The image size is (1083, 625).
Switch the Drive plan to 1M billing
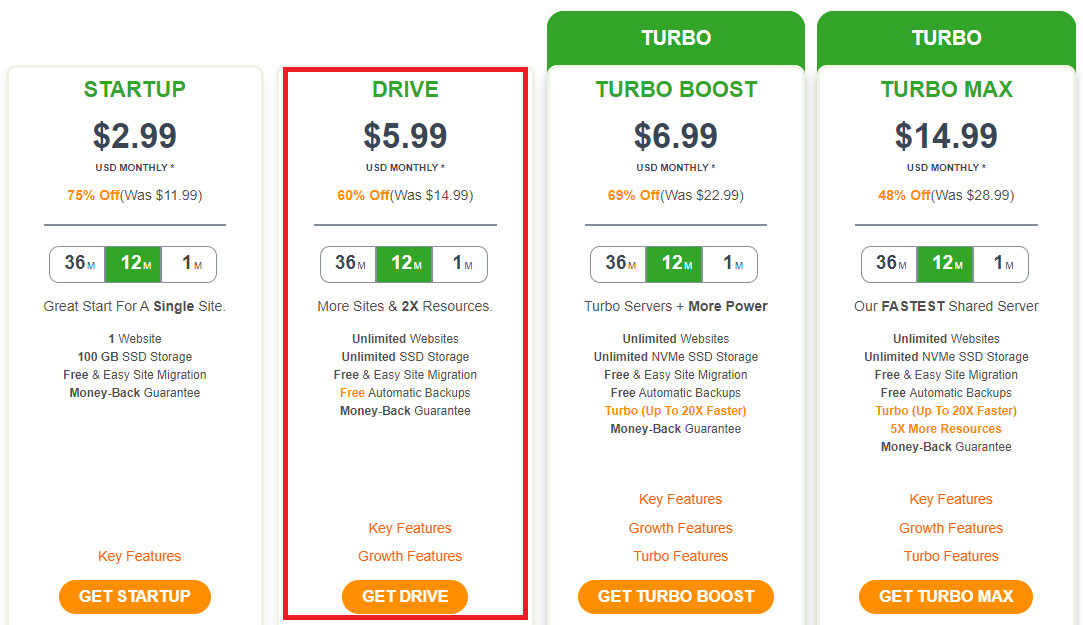pyautogui.click(x=460, y=264)
